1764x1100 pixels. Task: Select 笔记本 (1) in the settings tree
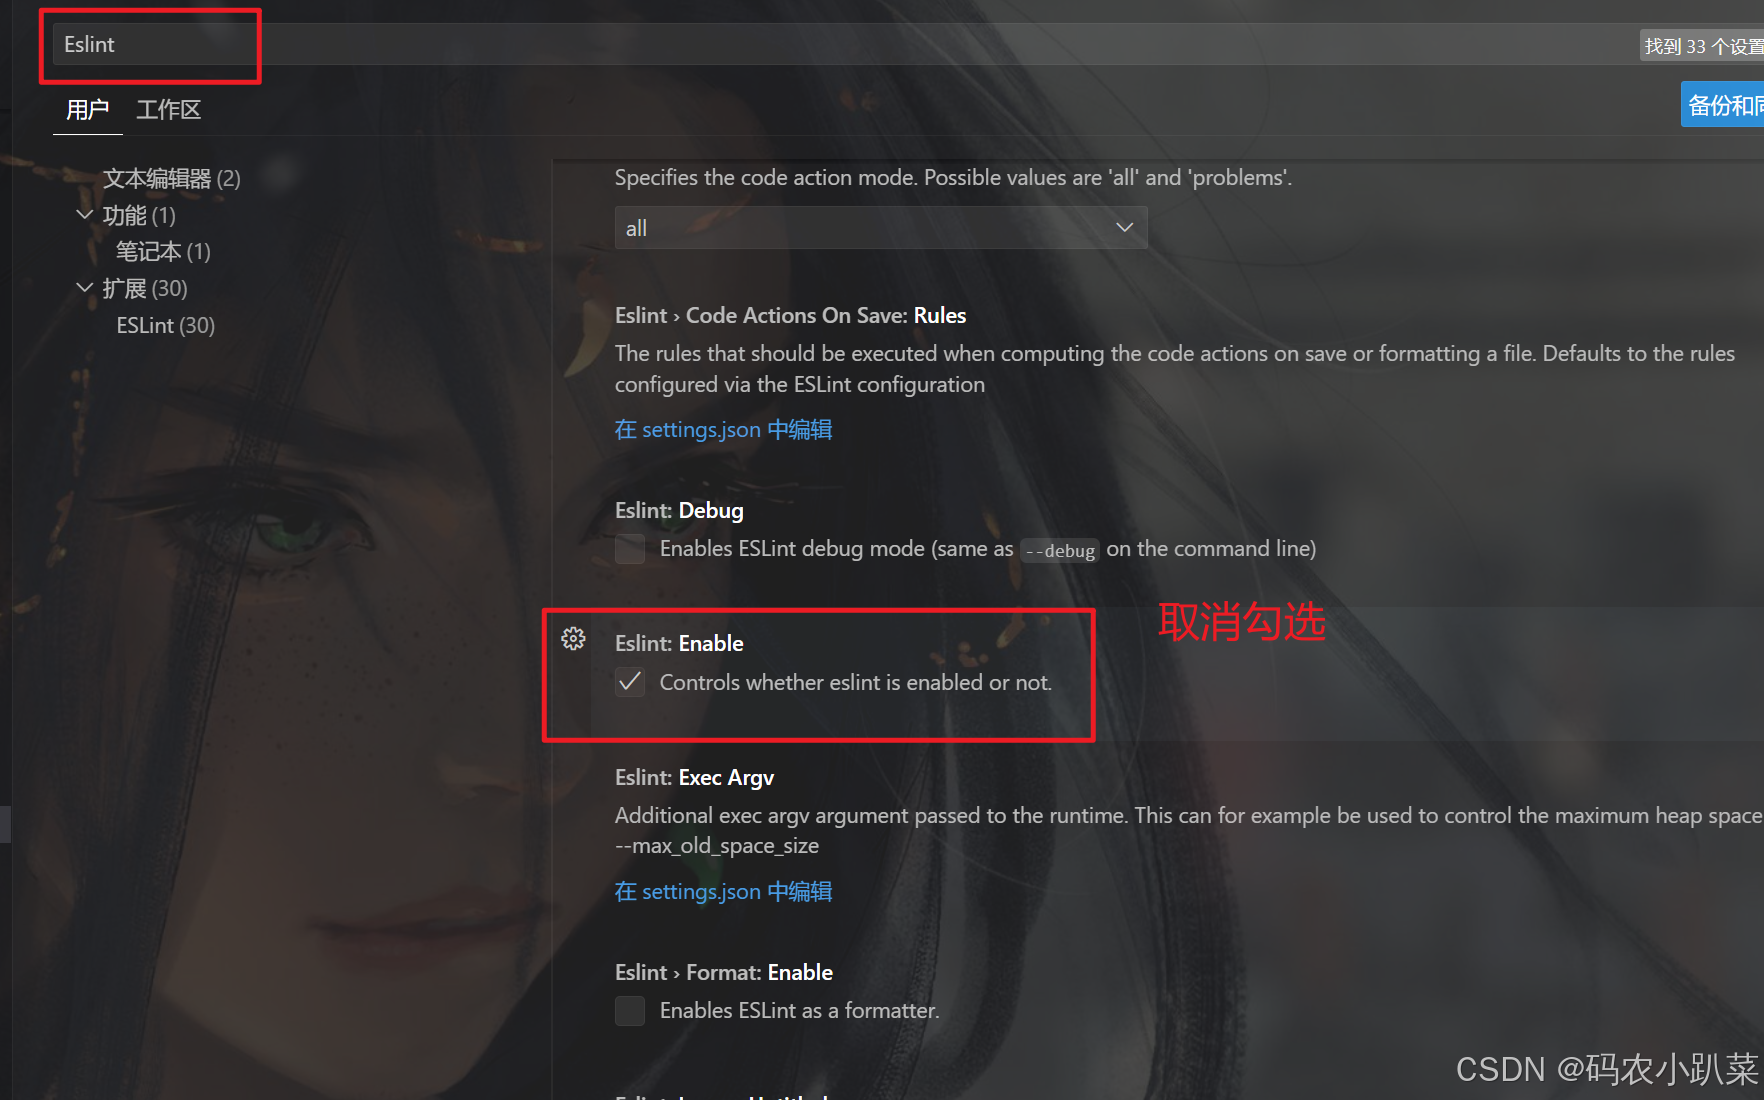[x=163, y=252]
